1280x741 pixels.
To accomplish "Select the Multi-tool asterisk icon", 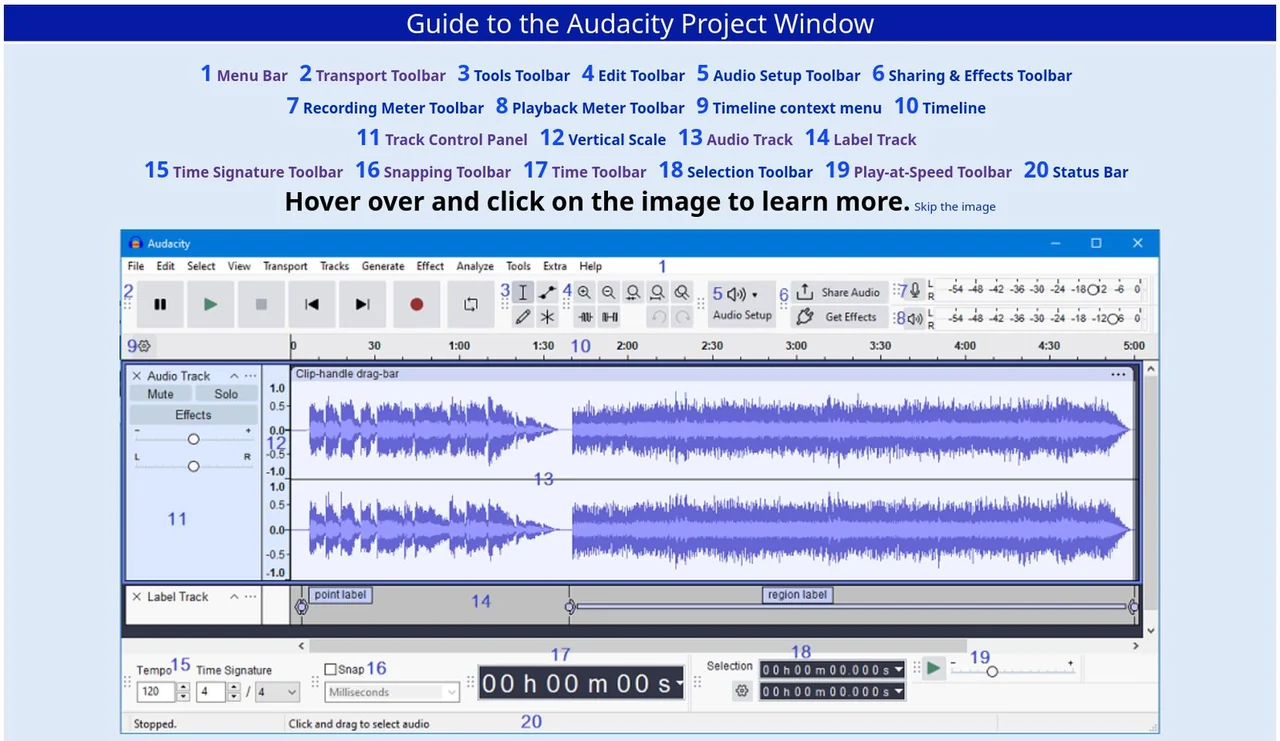I will point(547,317).
